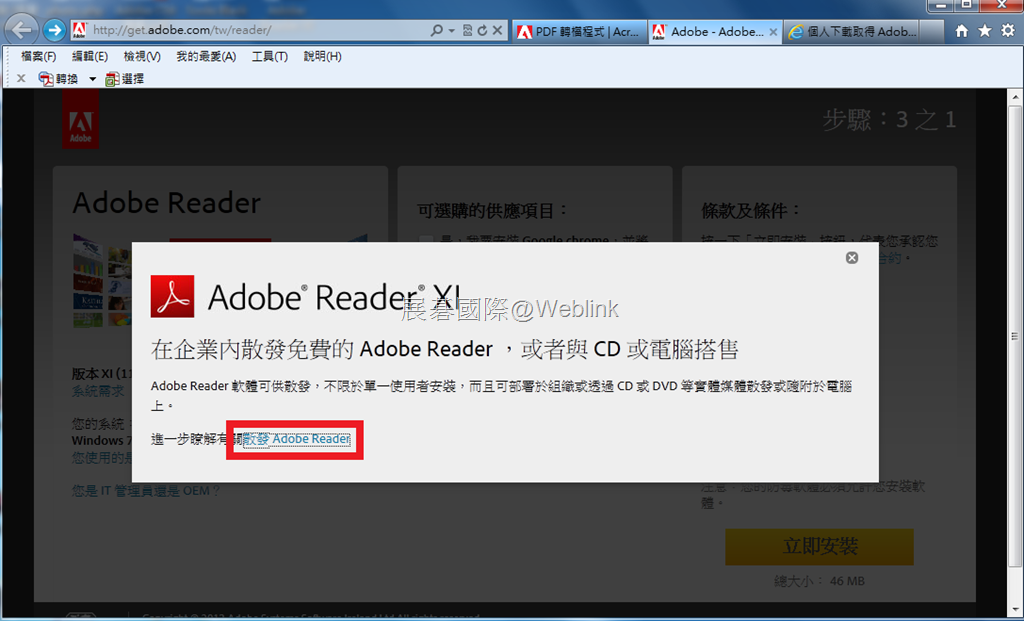Open the address bar autocomplete dropdown arrow
The height and width of the screenshot is (621, 1024).
pyautogui.click(x=451, y=31)
